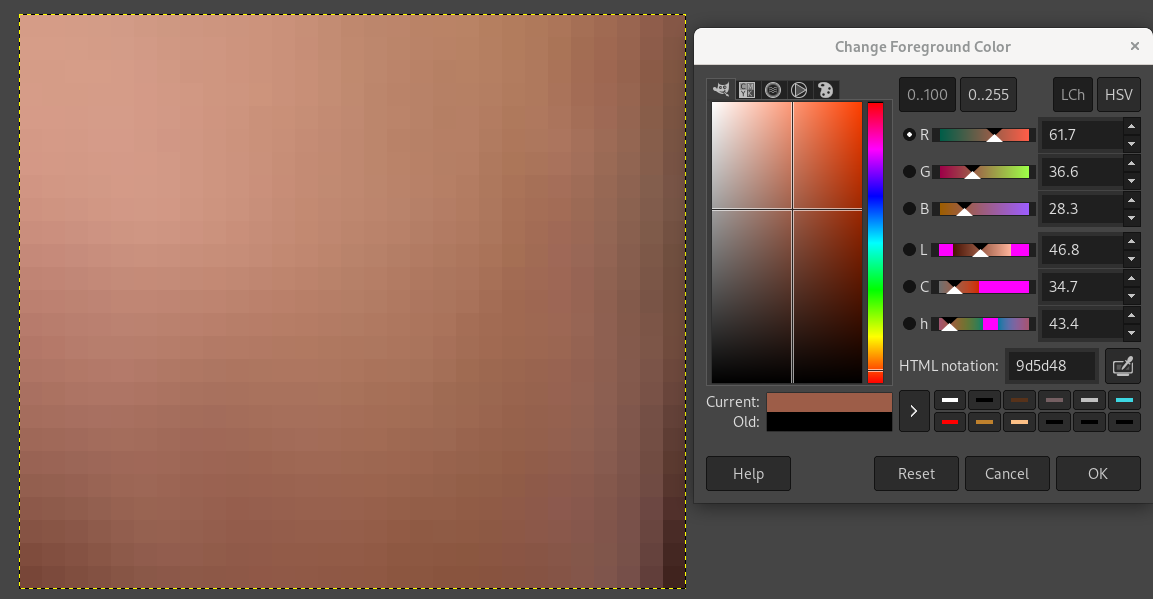Close the Change Foreground Color dialog
The height and width of the screenshot is (599, 1153).
1135,46
